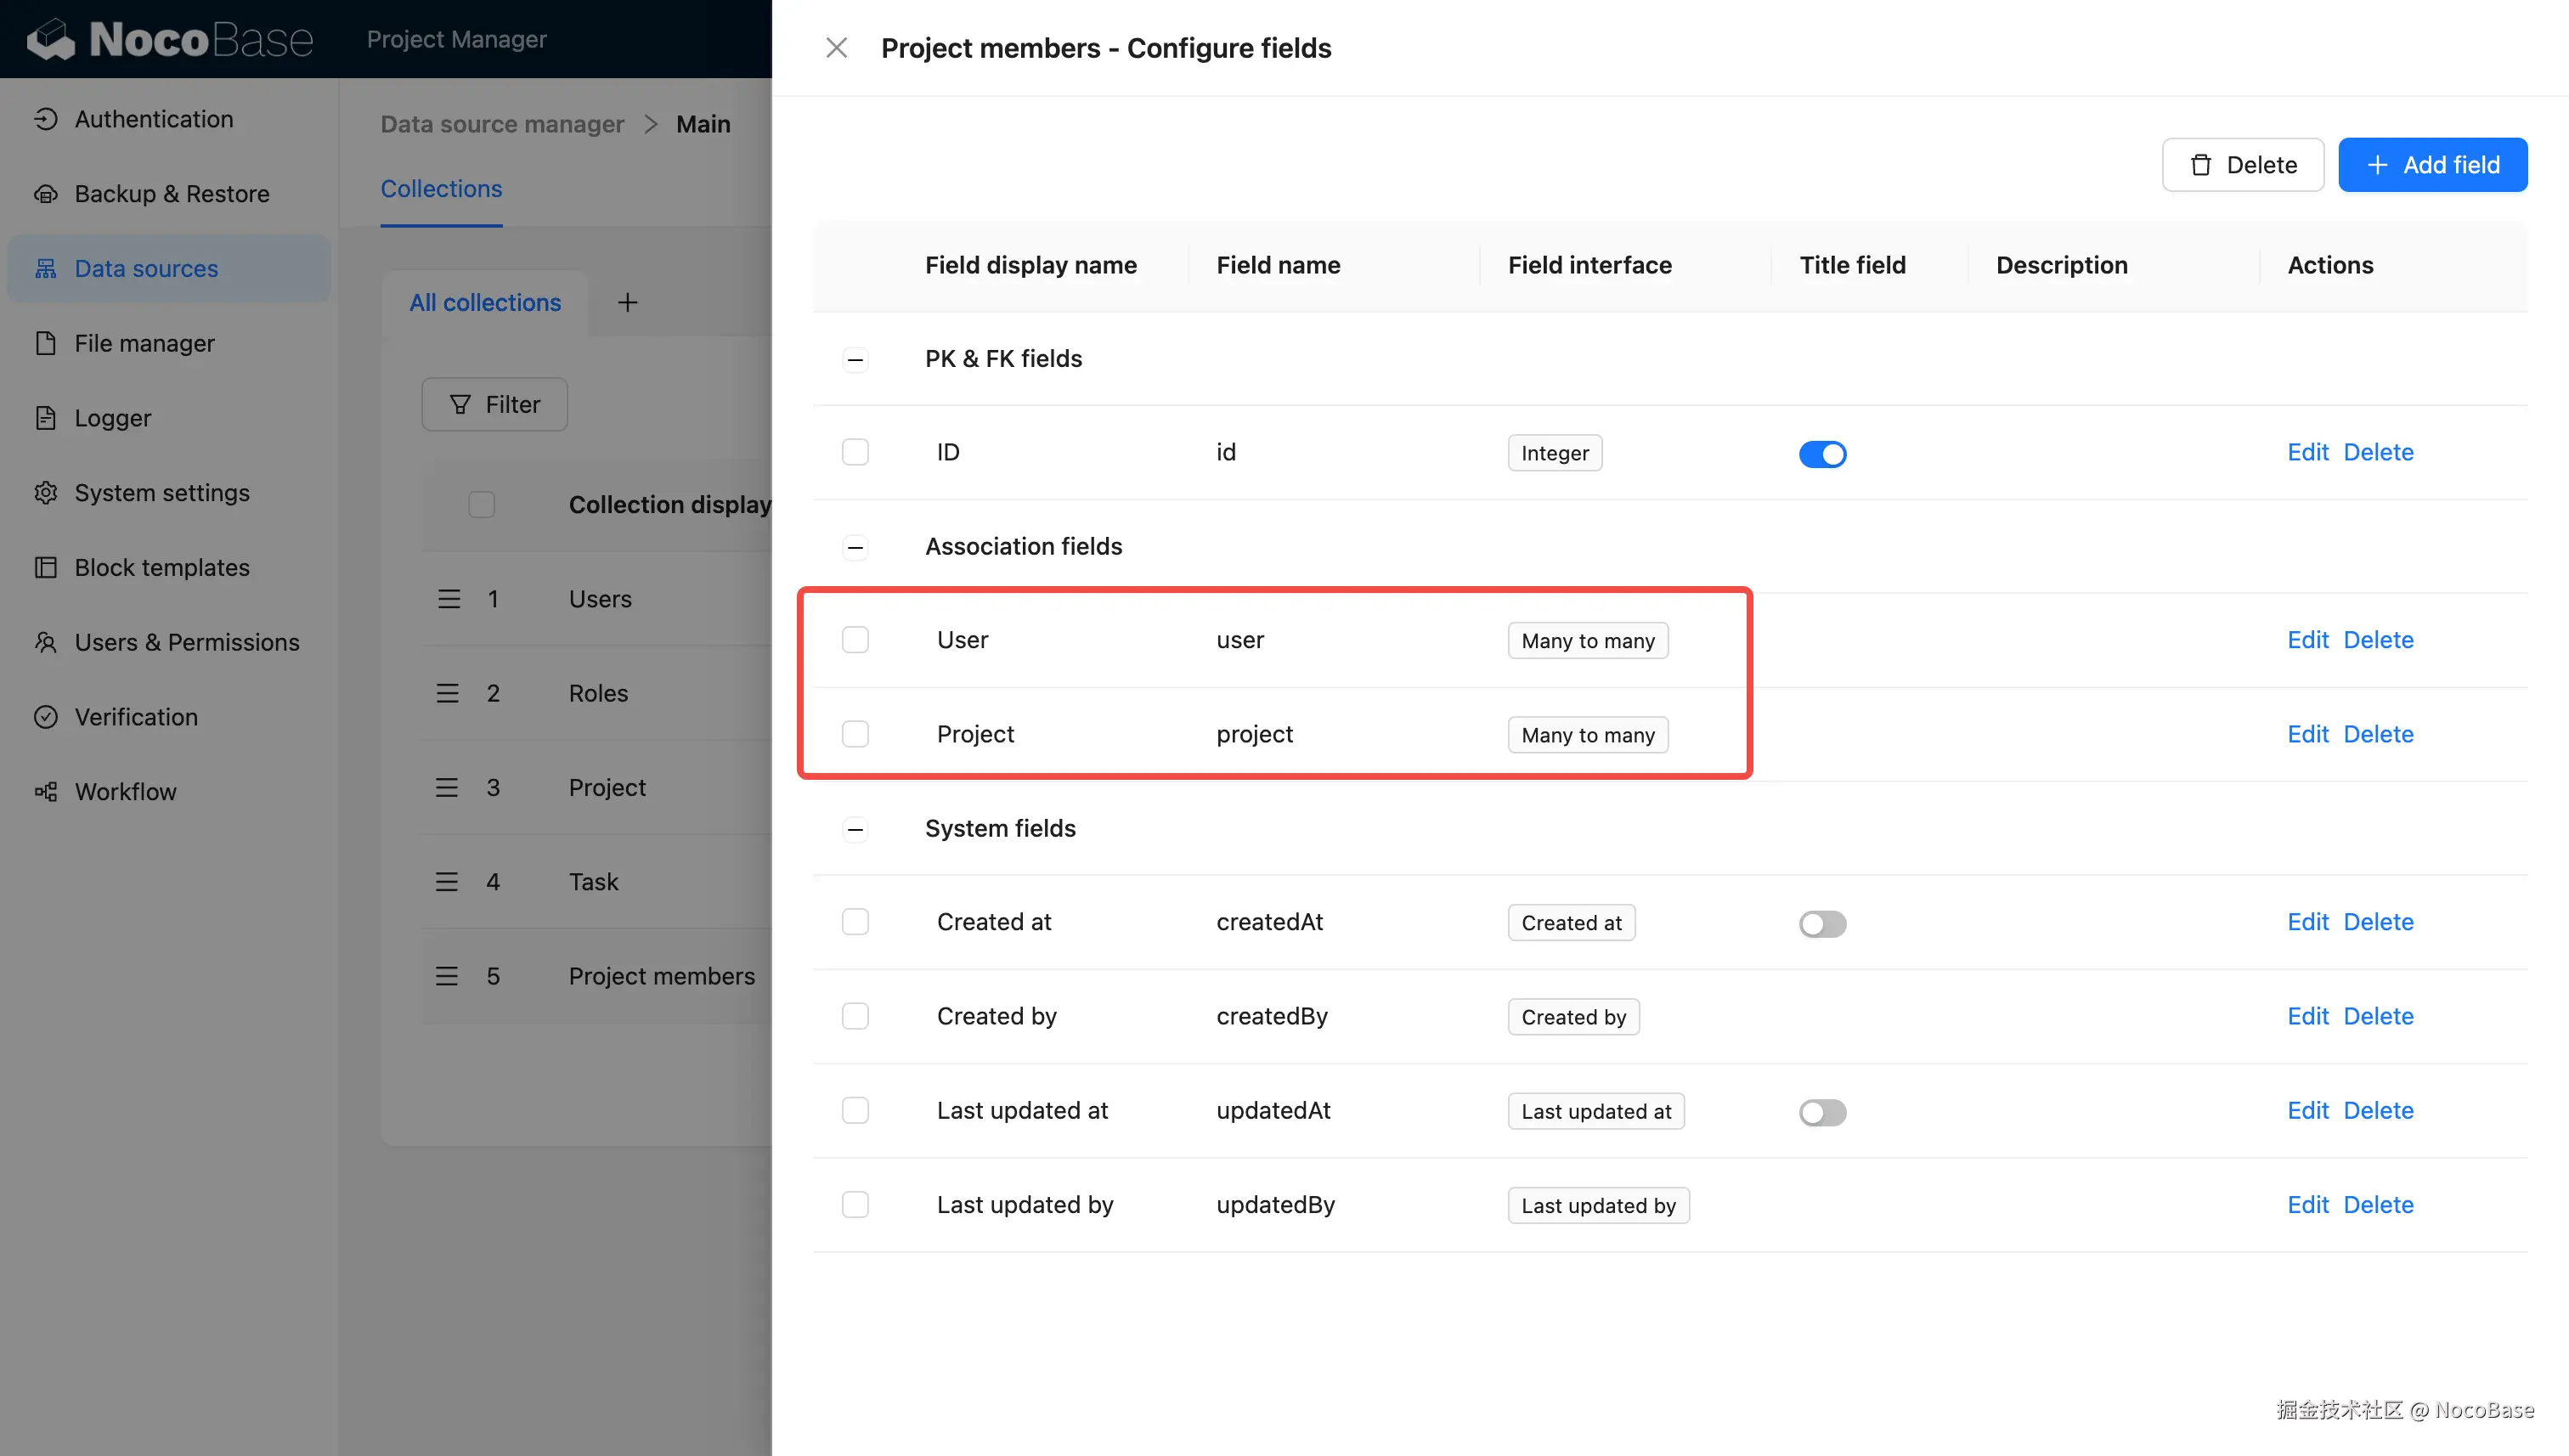Switch to the Collections tab
The height and width of the screenshot is (1456, 2569).
pos(441,189)
